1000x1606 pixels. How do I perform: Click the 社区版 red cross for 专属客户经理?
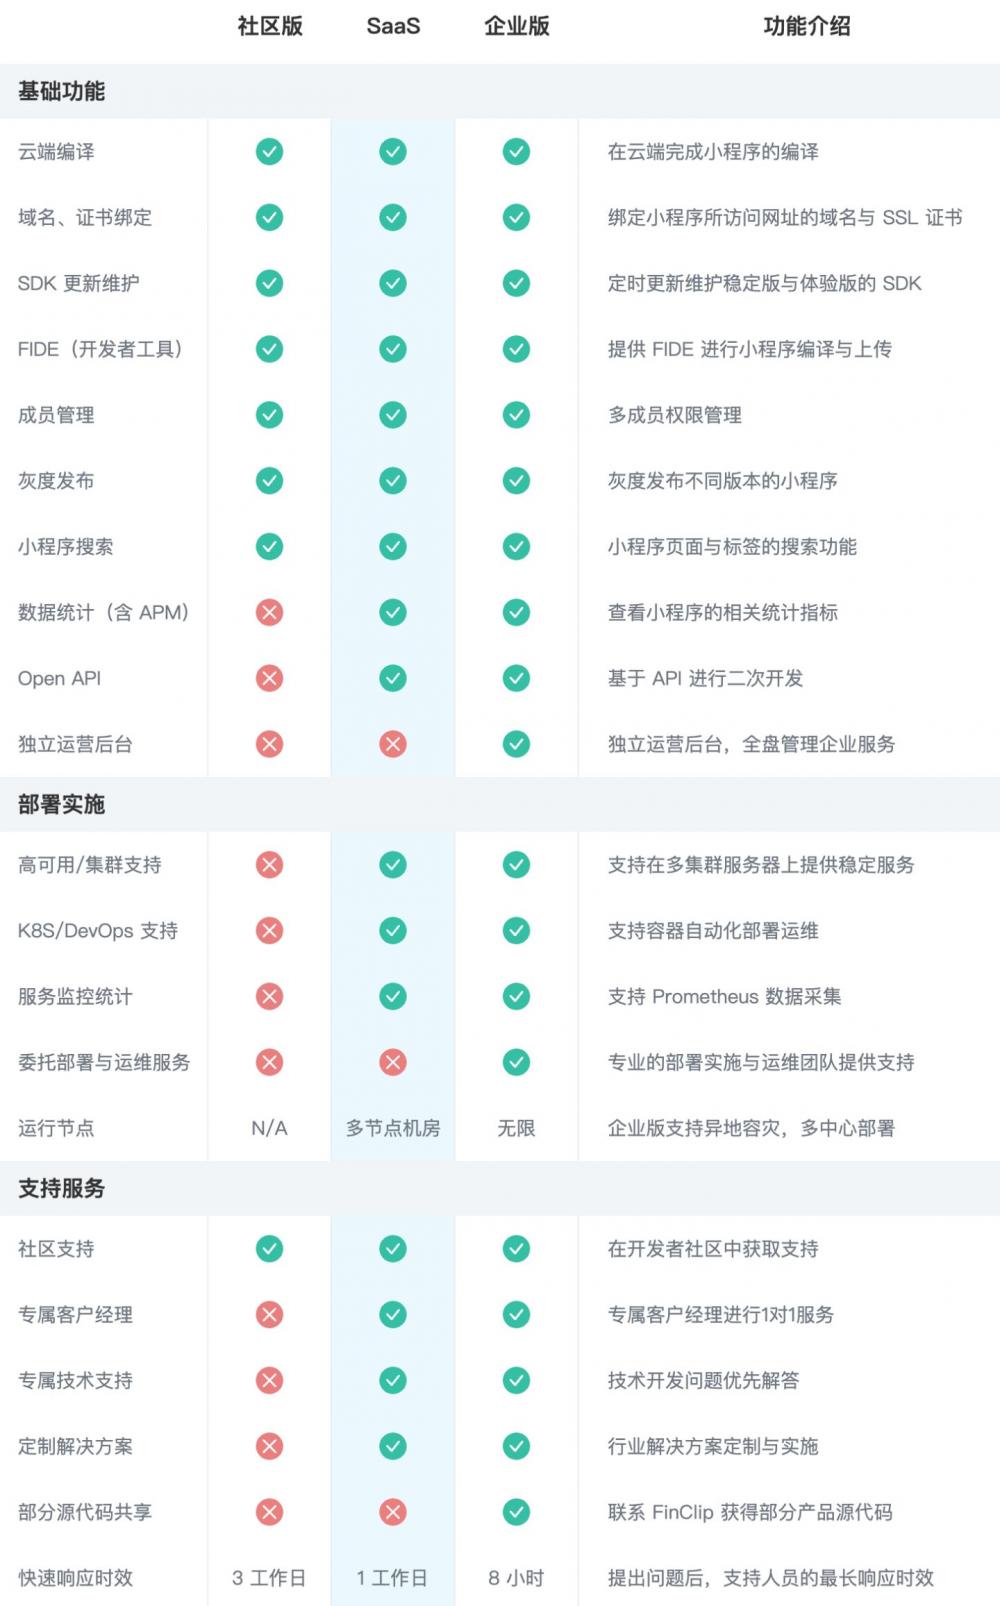tap(269, 1315)
